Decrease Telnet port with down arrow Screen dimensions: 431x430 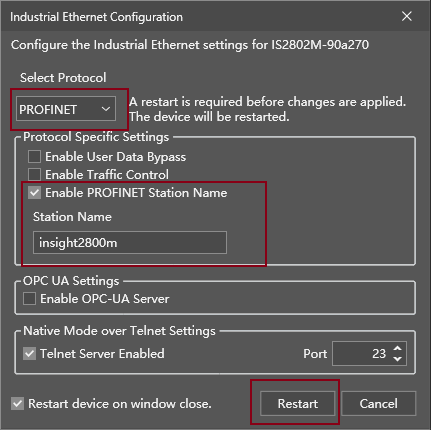point(397,359)
